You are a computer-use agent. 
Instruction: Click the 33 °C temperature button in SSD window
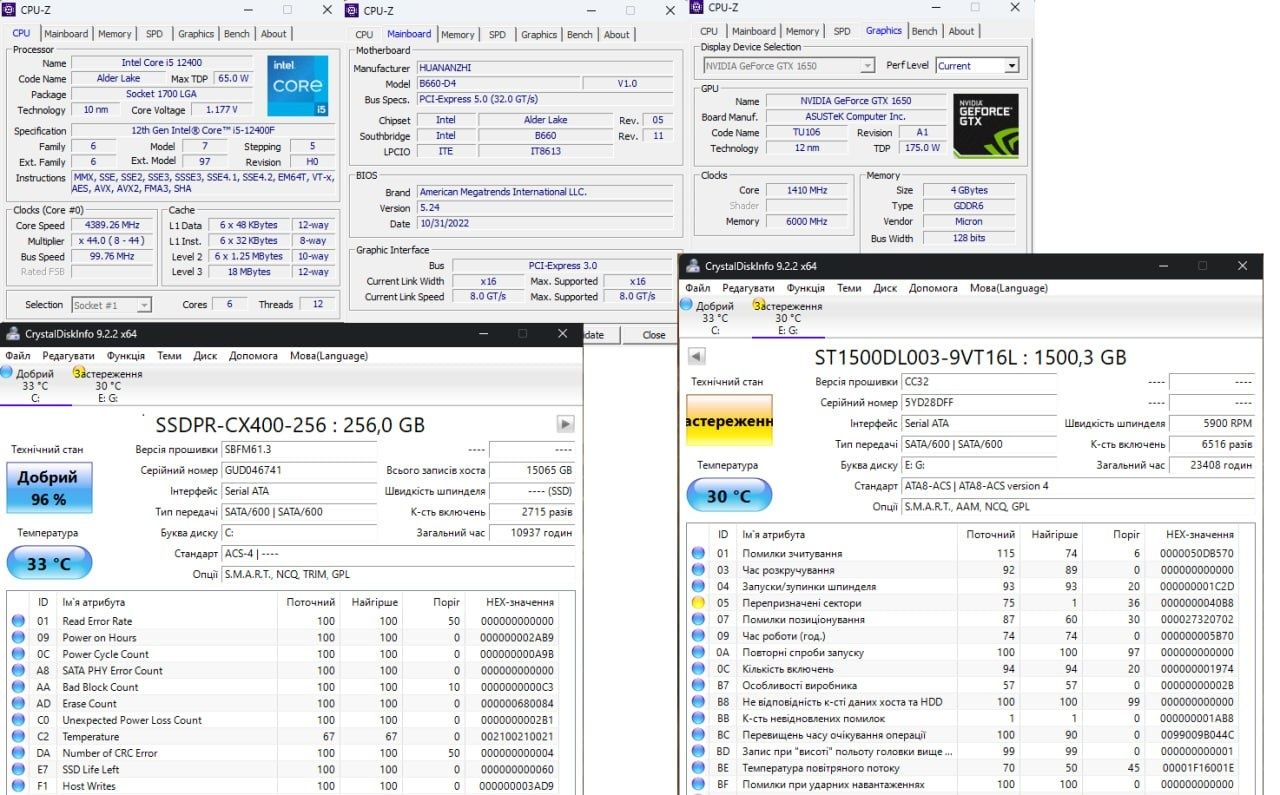click(x=49, y=563)
